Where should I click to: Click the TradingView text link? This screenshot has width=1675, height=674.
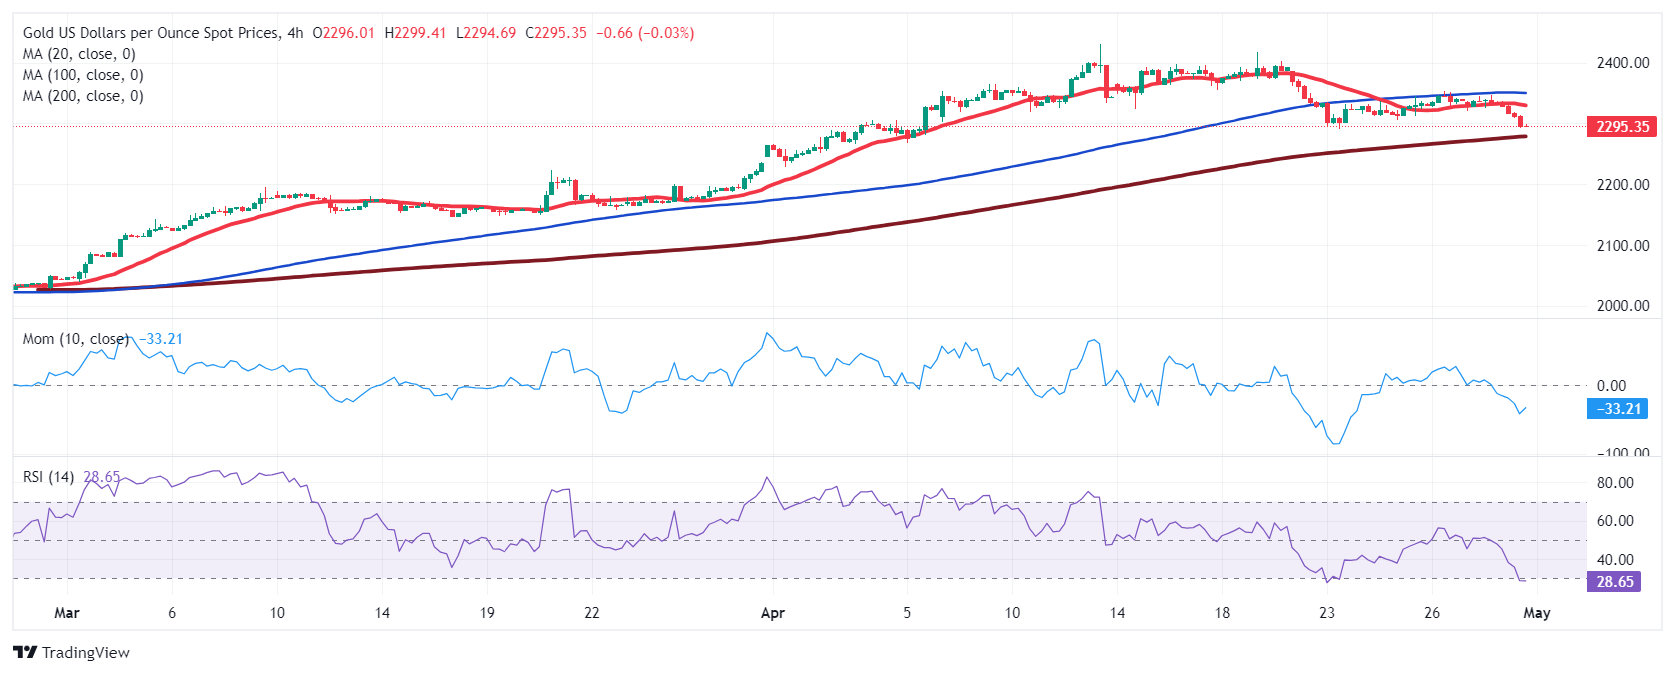coord(86,653)
